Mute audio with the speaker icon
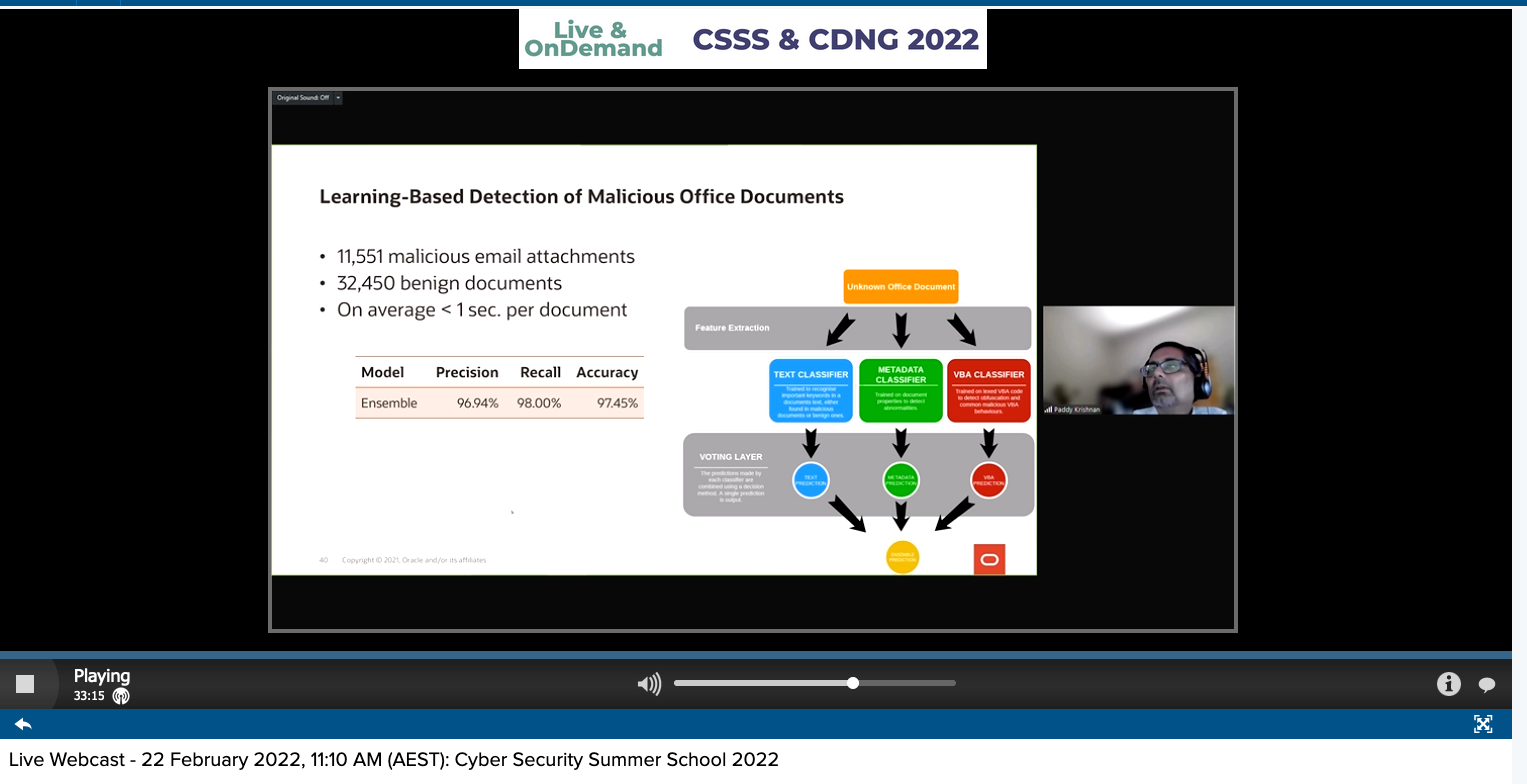Screen dimensions: 1527x784 (x=649, y=684)
